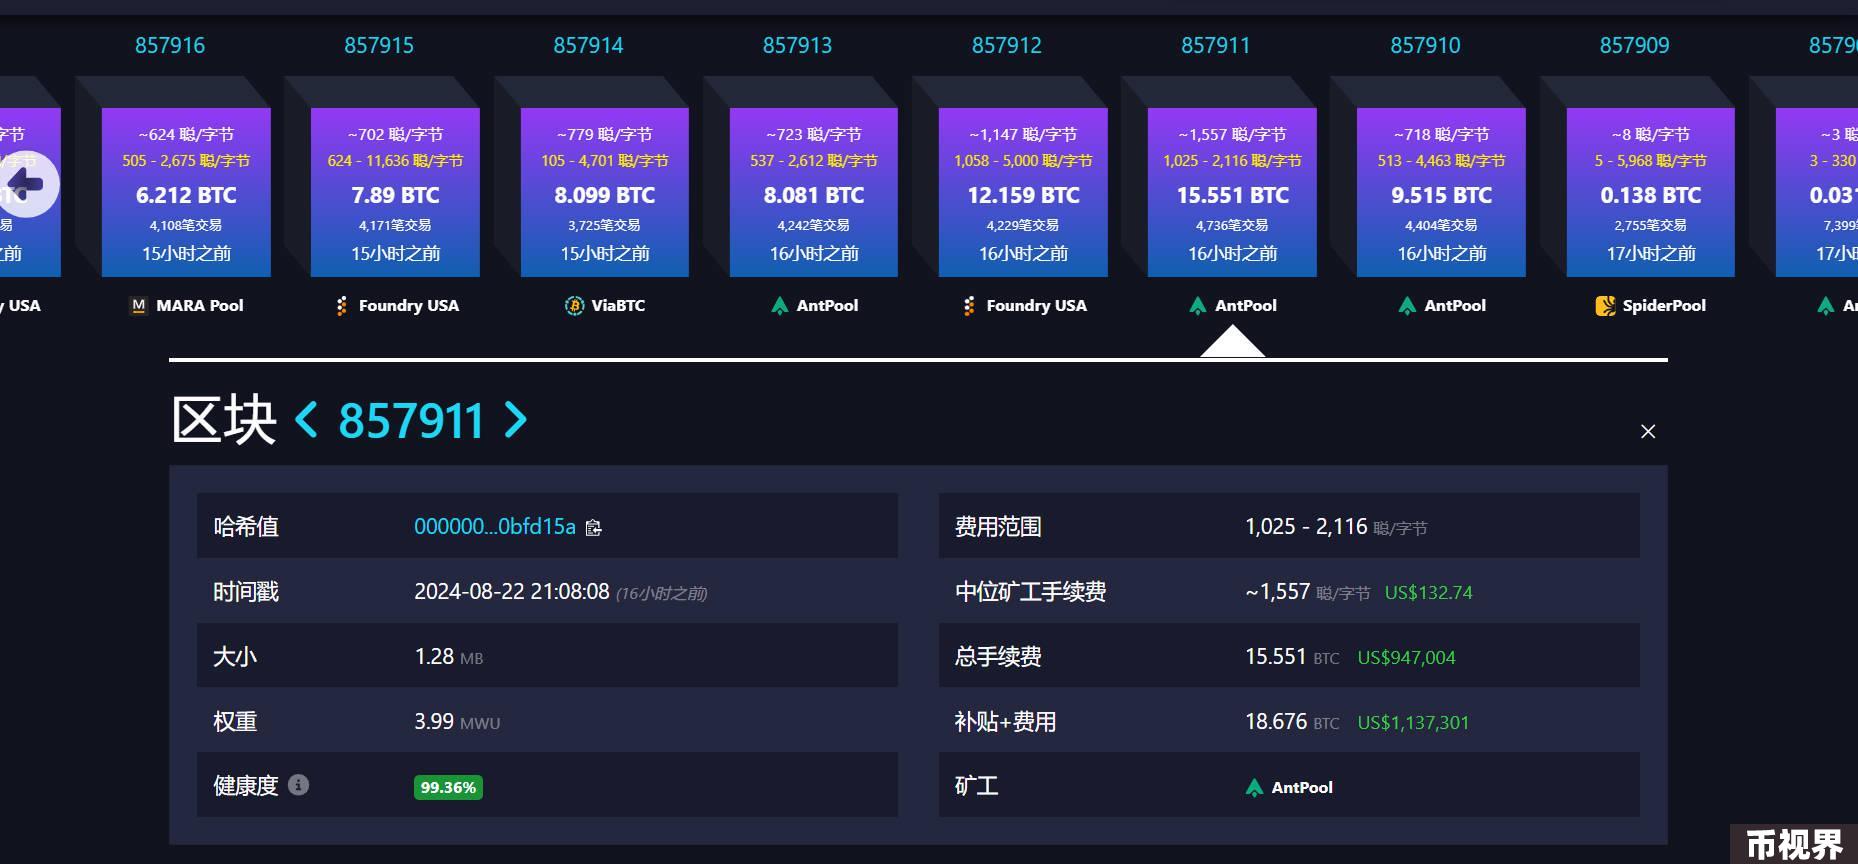Open AntPool icon under block 857911
This screenshot has height=864, width=1858.
click(1198, 305)
